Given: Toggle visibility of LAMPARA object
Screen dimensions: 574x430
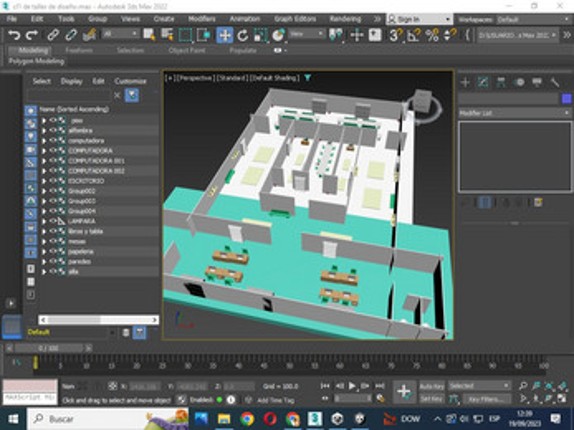Looking at the screenshot, I should (53, 221).
